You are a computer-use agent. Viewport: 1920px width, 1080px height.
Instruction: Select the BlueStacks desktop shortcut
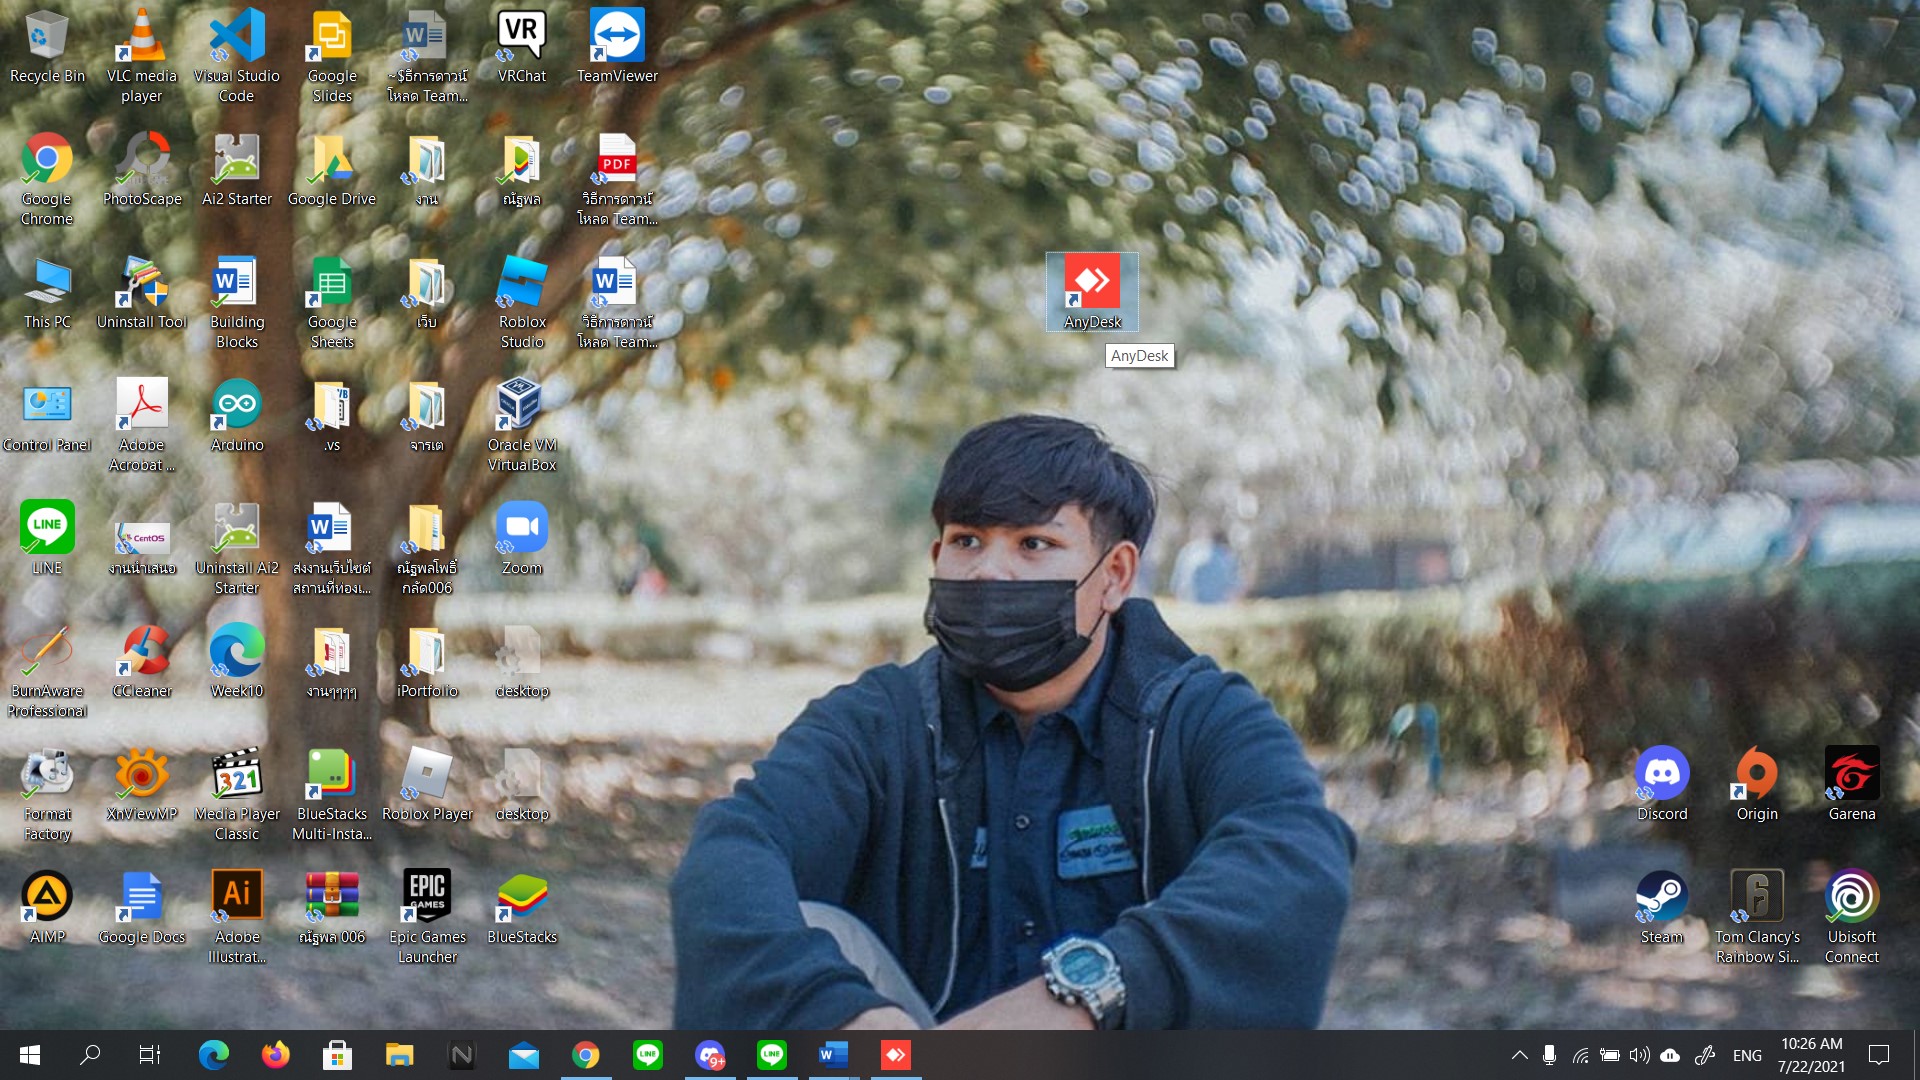[522, 908]
